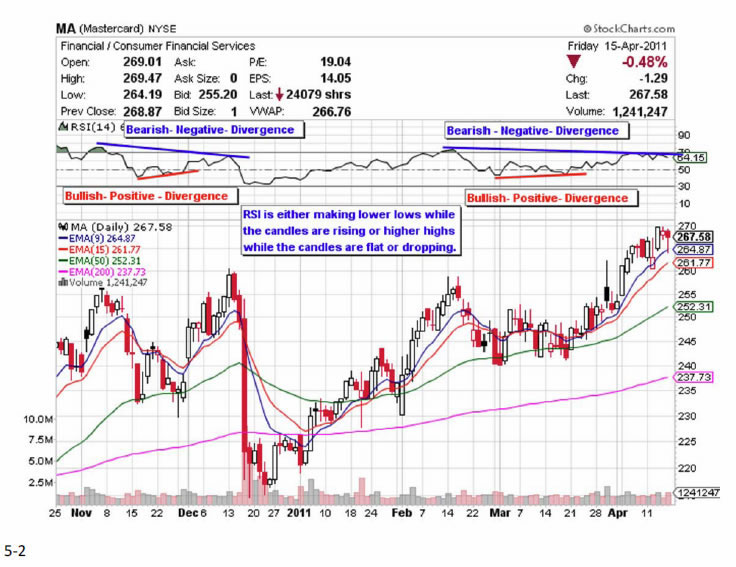Click the red down arrow before 24079 shrs

pos(279,95)
